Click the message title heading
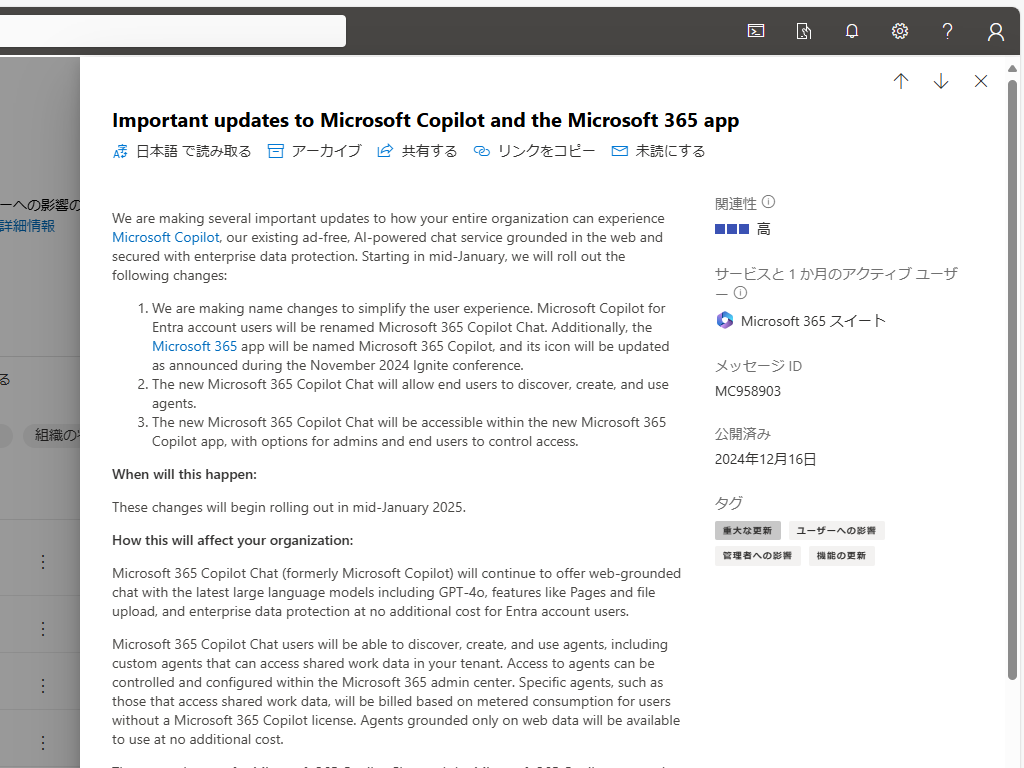The width and height of the screenshot is (1024, 768). pos(425,120)
